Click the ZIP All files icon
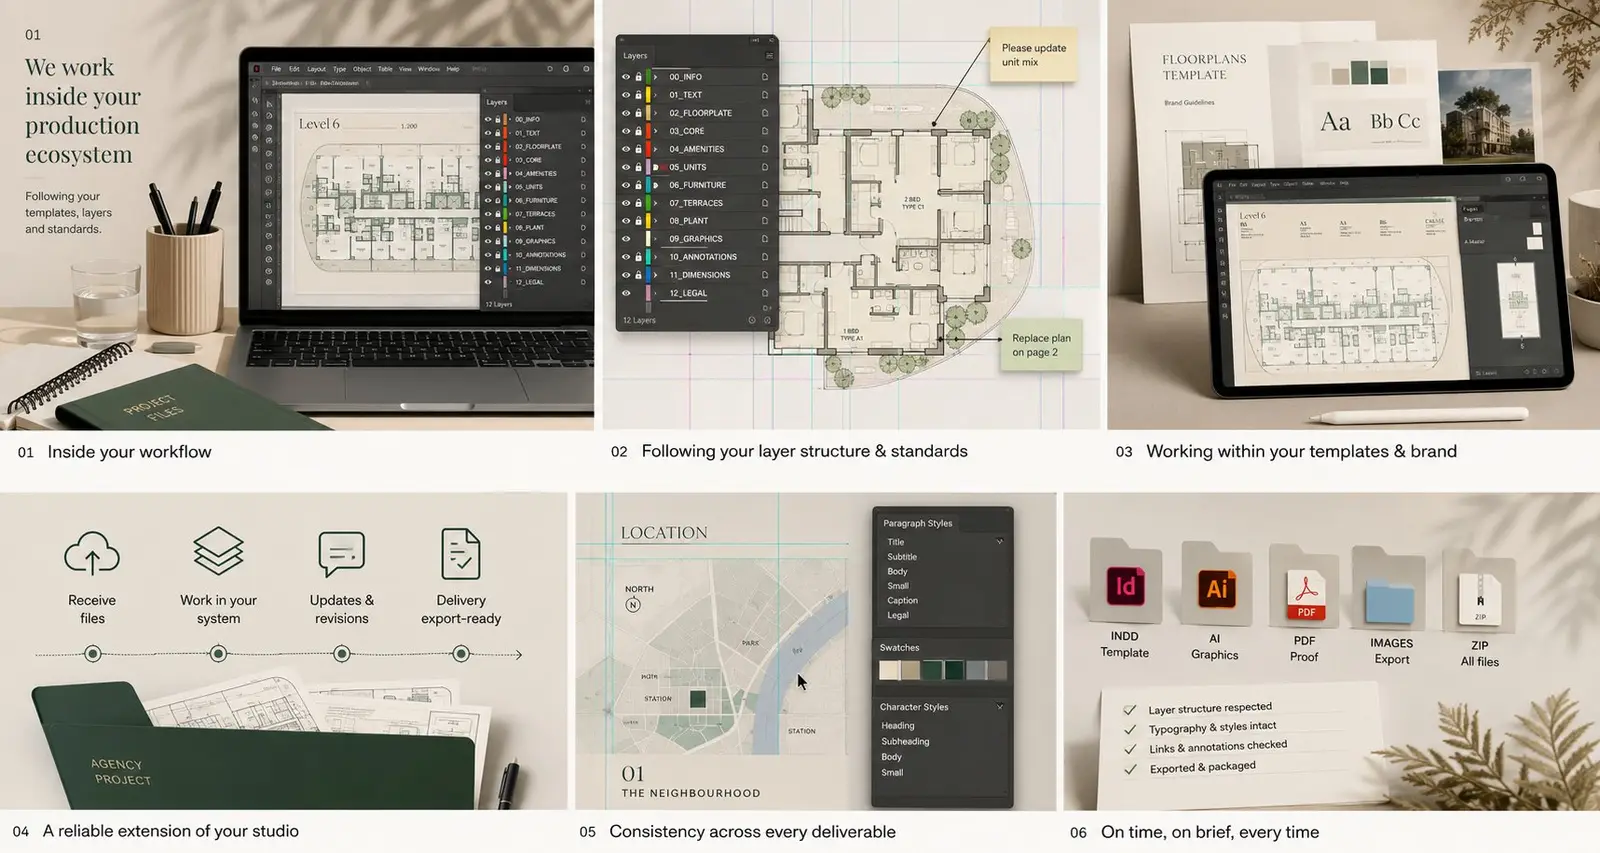Viewport: 1600px width, 853px height. [1480, 593]
